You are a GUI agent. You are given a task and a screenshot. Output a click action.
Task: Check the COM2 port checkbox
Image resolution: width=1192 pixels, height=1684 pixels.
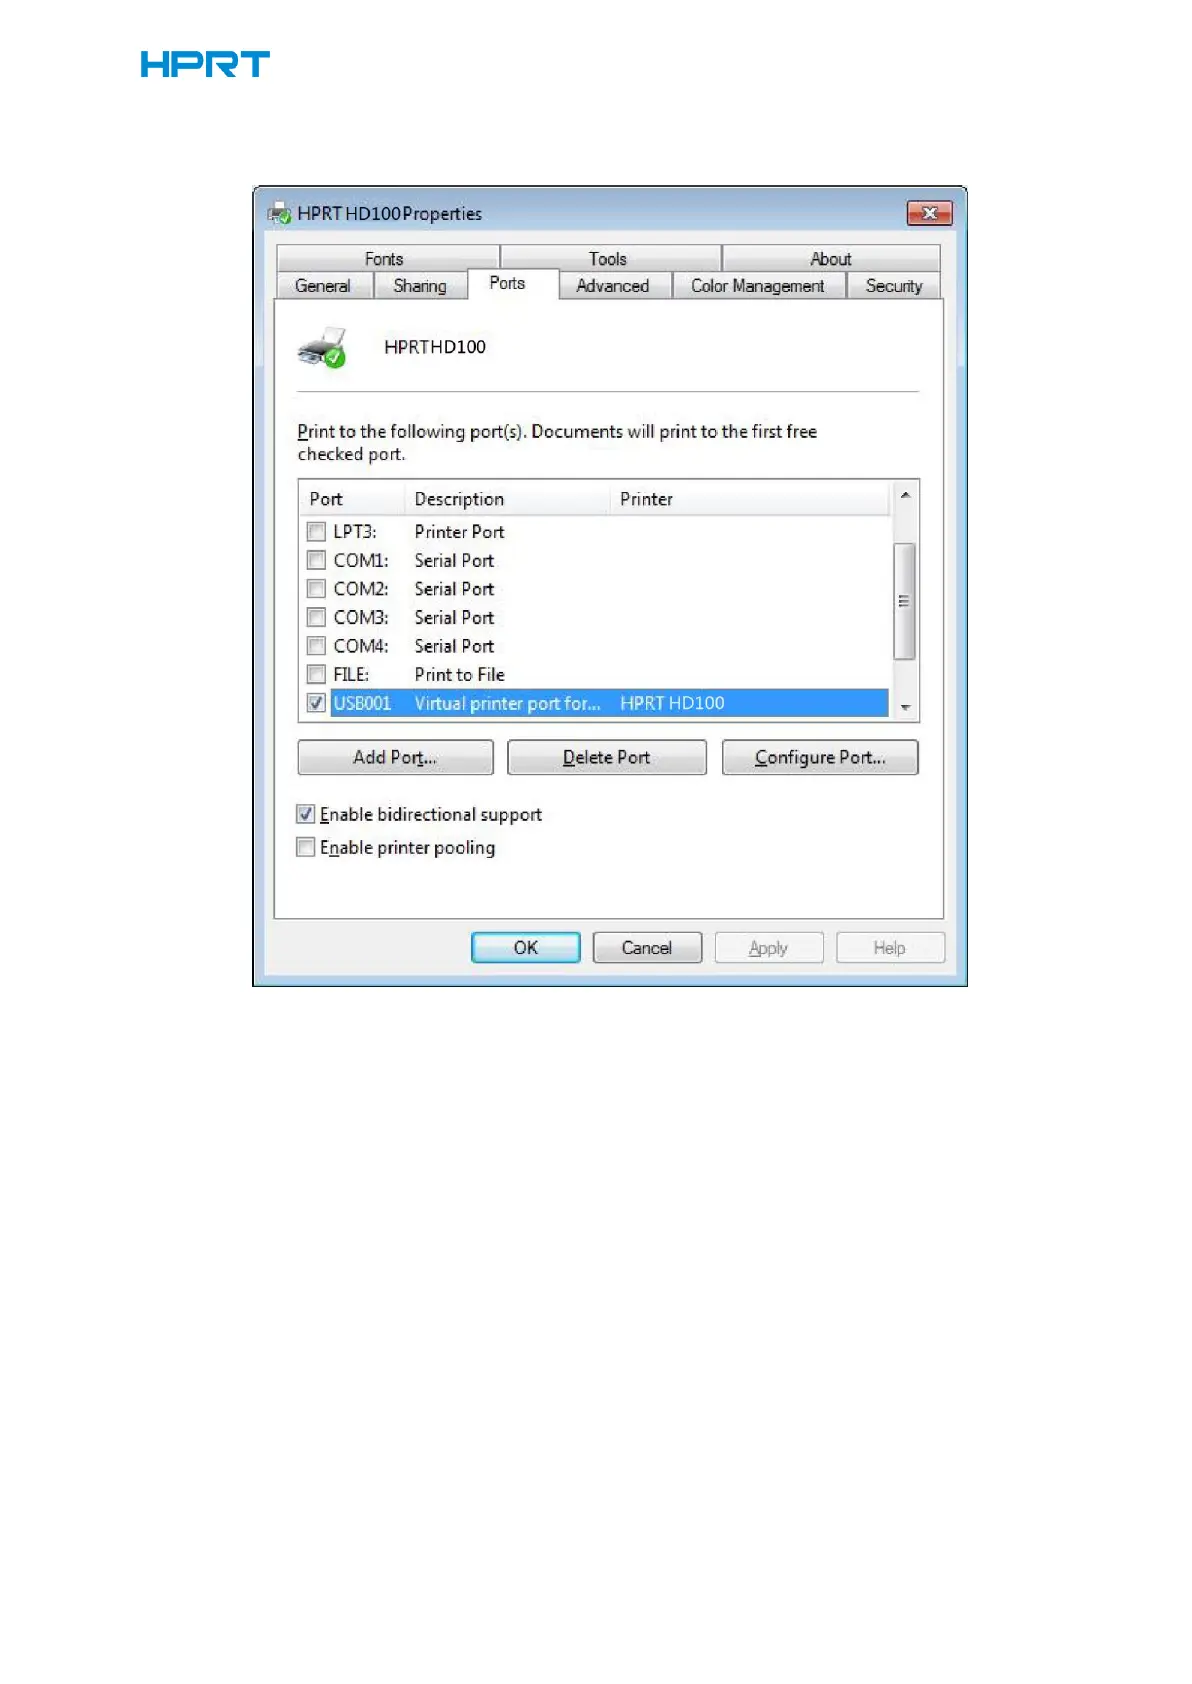316,588
